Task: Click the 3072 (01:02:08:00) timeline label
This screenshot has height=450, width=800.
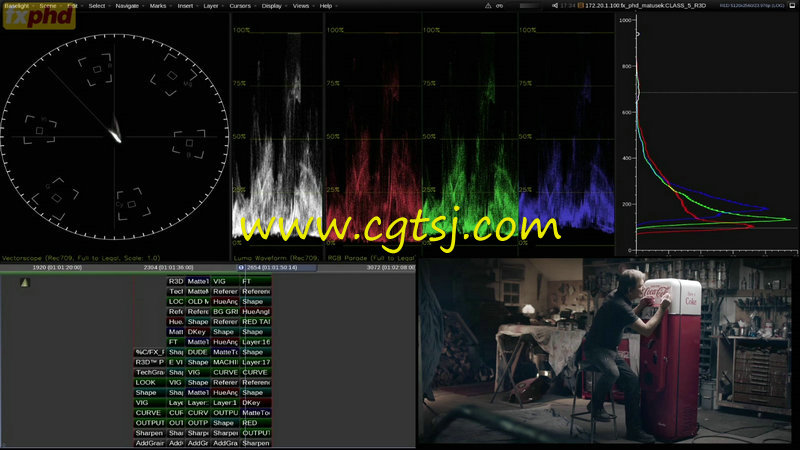Action: (x=391, y=267)
